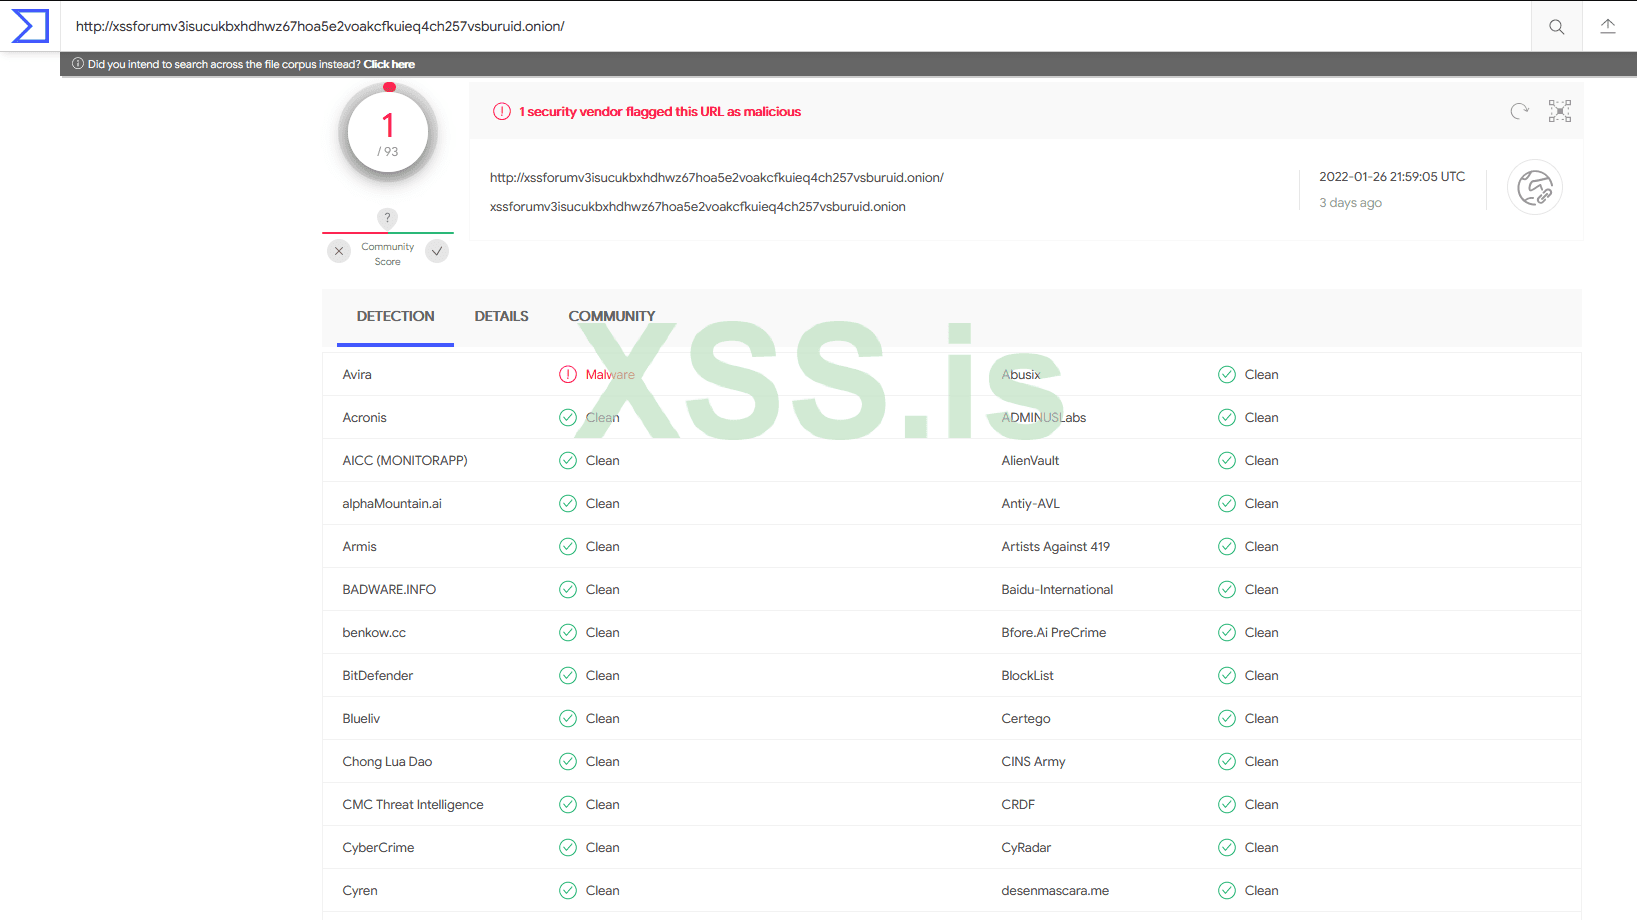Click the CRDF clean checkmark icon
Viewport: 1637px width, 920px height.
1227,805
